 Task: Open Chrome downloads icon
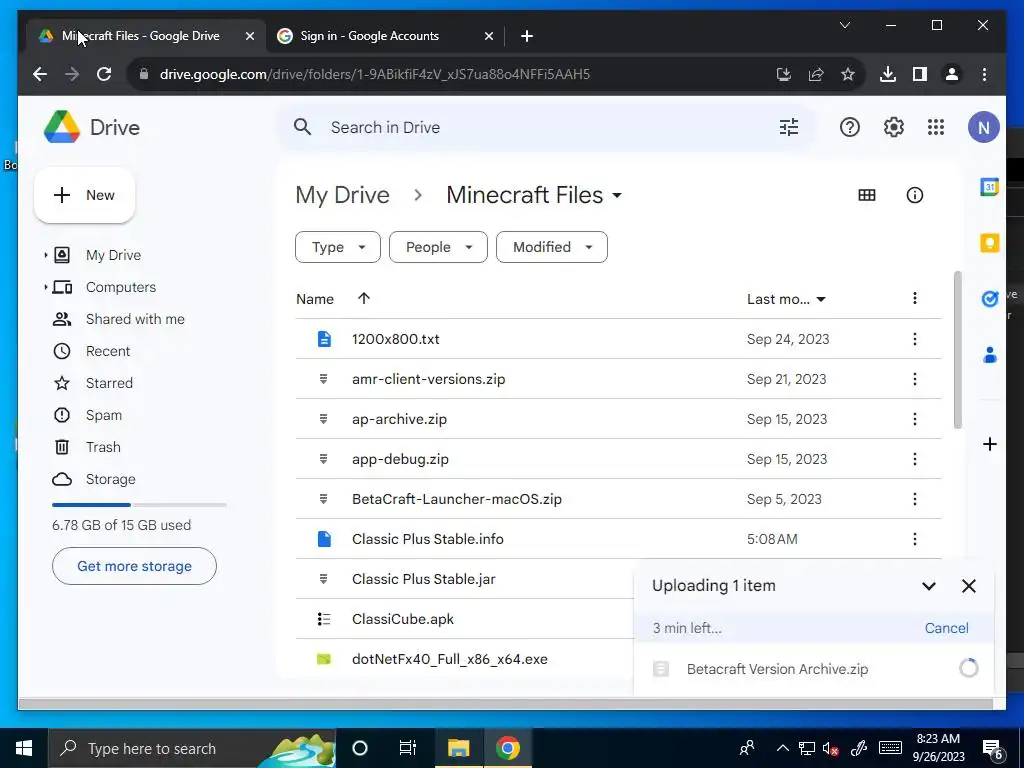pos(888,74)
